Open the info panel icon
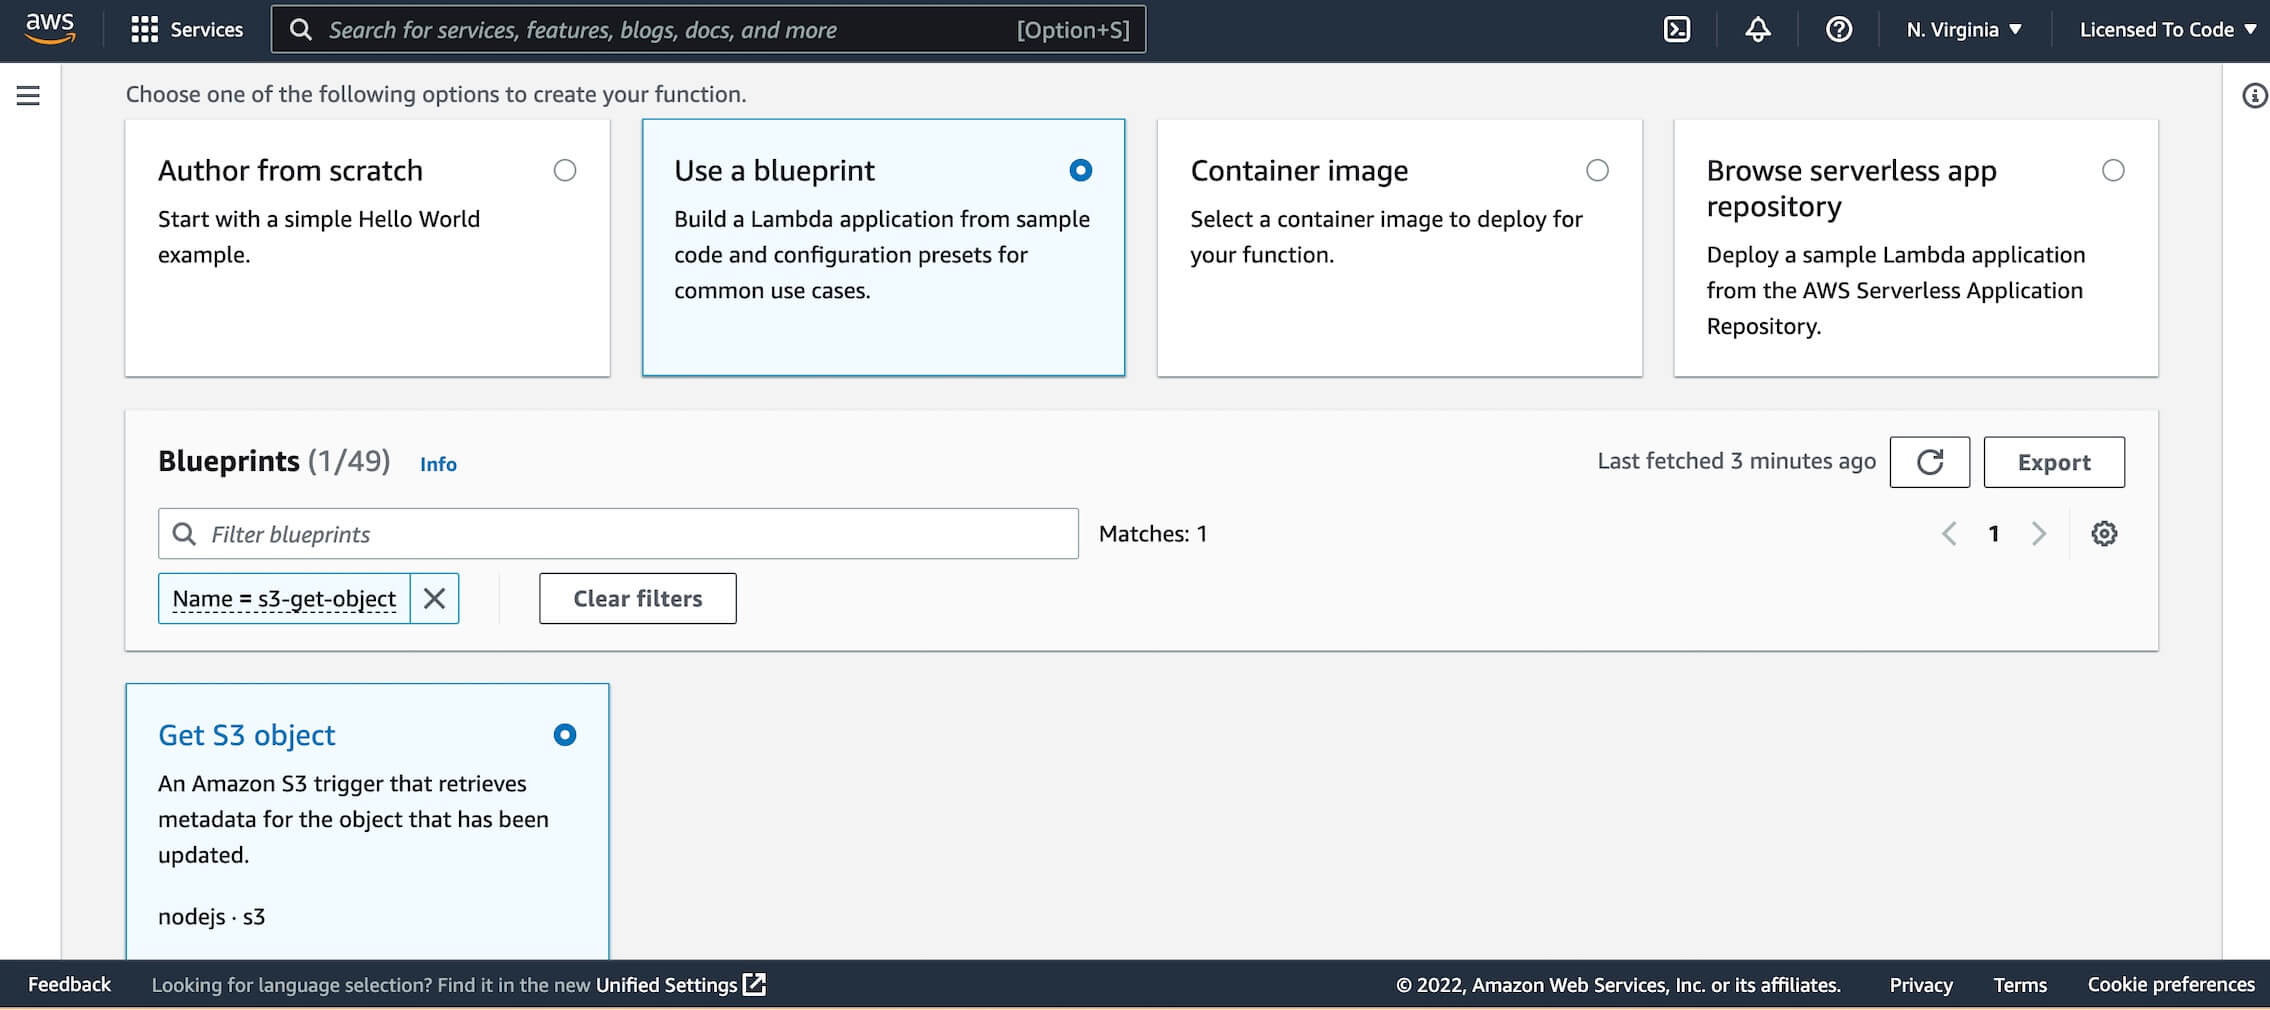The image size is (2270, 1010). click(2254, 96)
